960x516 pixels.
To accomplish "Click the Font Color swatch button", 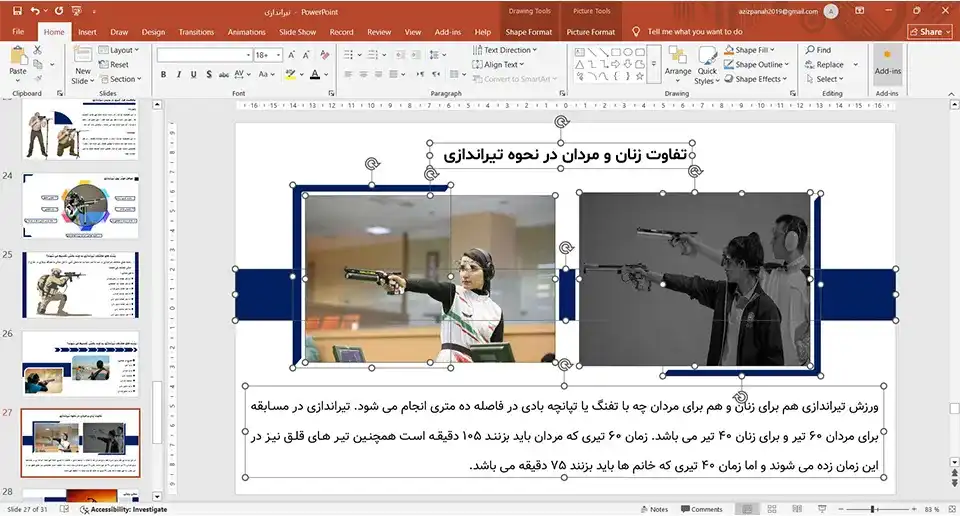I will pyautogui.click(x=315, y=74).
